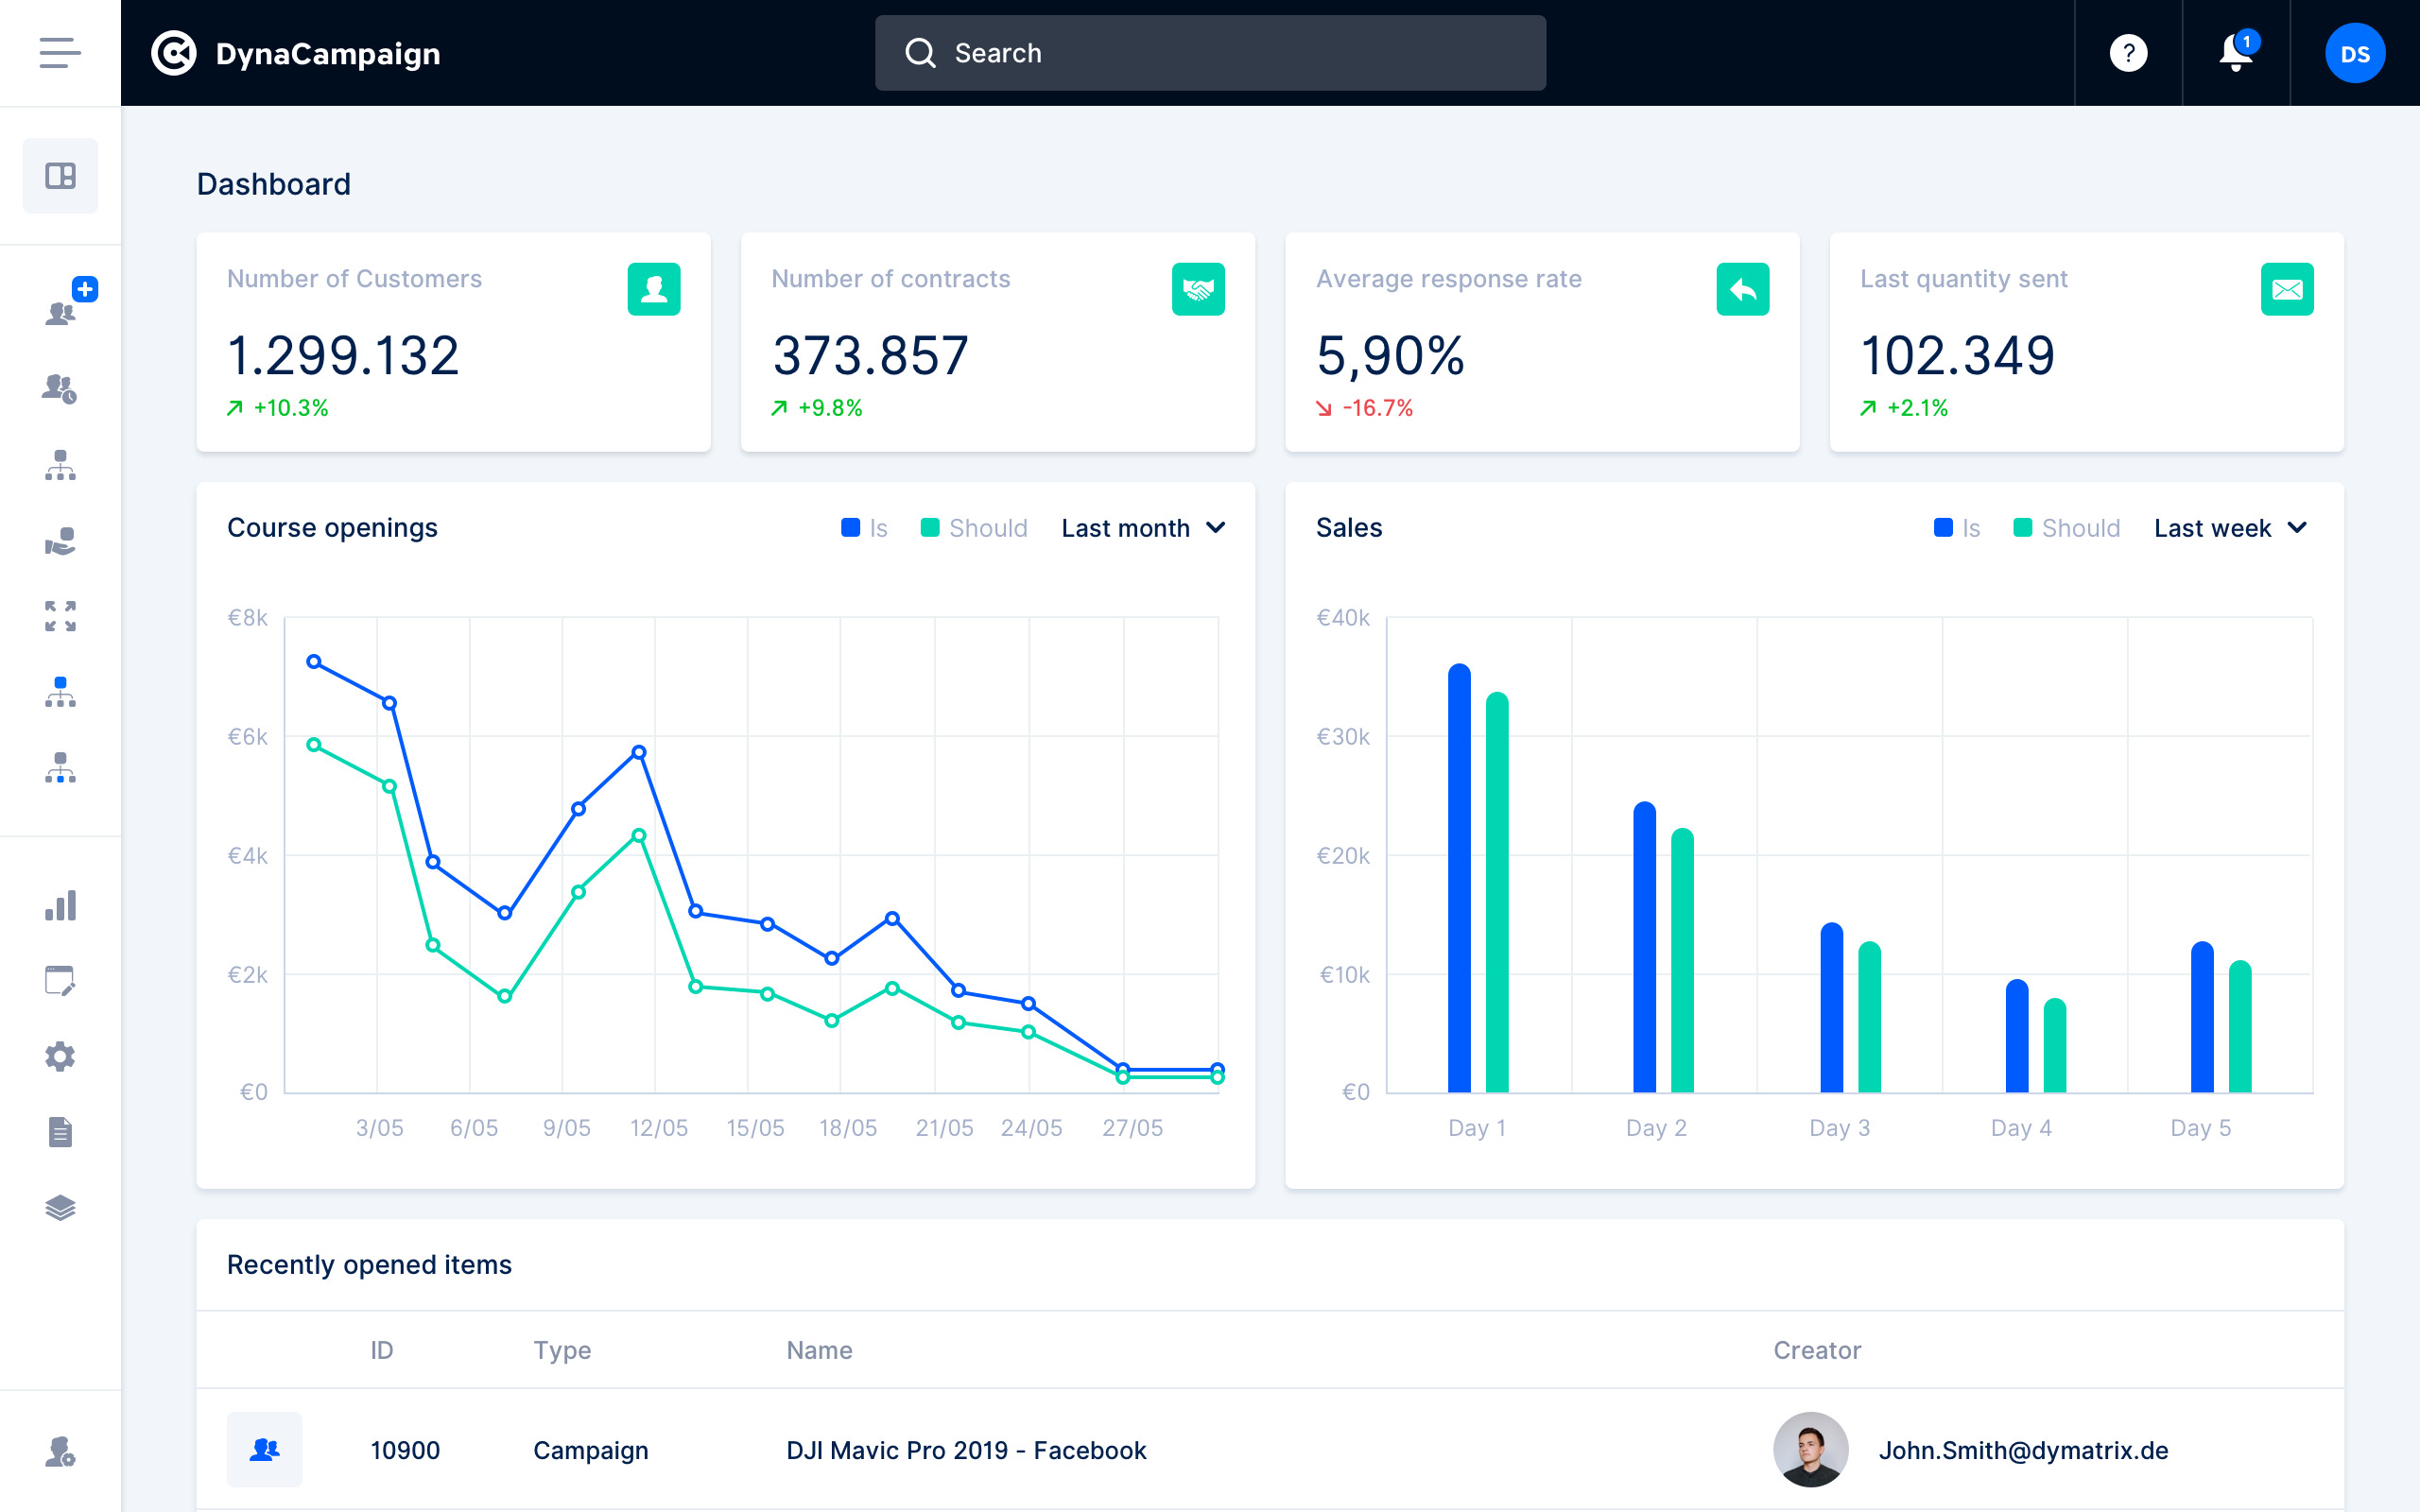Click the help question mark icon

tap(2128, 53)
